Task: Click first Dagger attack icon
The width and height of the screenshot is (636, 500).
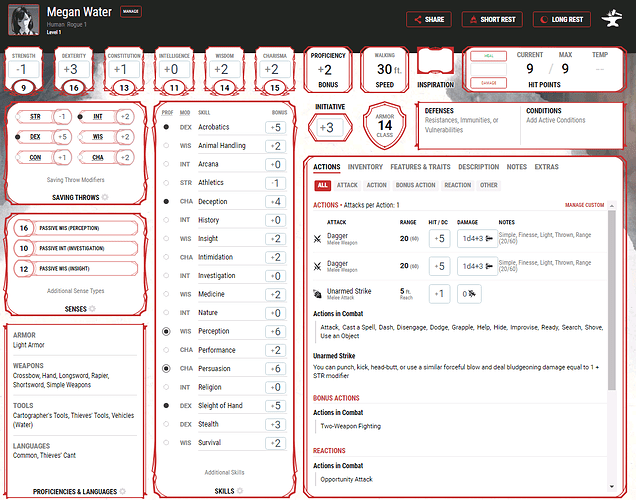Action: 318,239
